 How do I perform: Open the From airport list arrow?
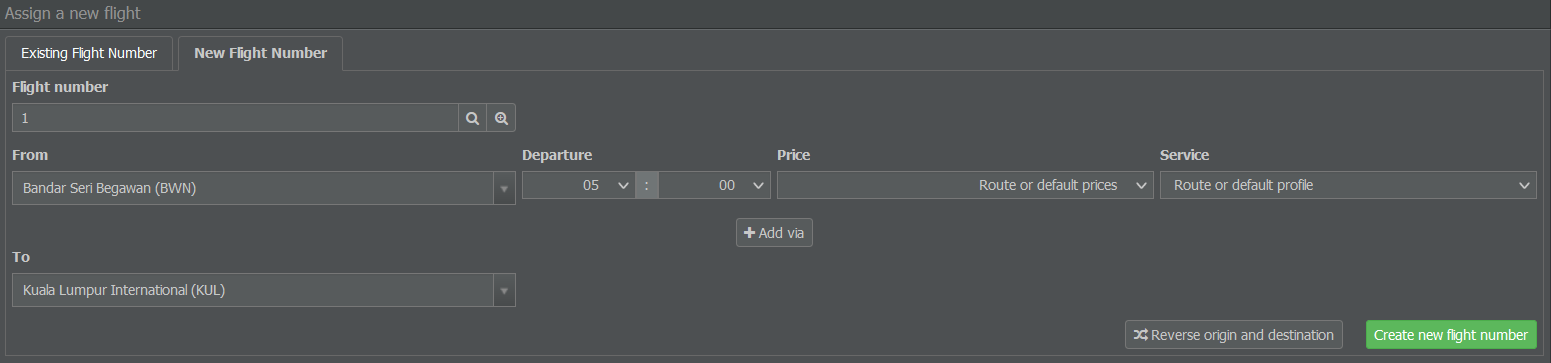tap(504, 188)
